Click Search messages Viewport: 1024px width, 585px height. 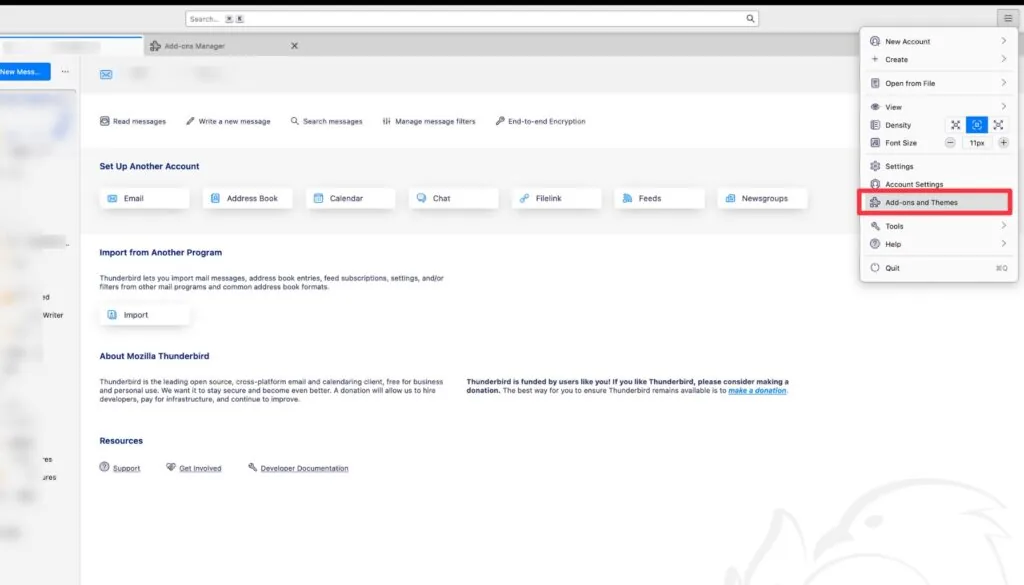tap(327, 121)
